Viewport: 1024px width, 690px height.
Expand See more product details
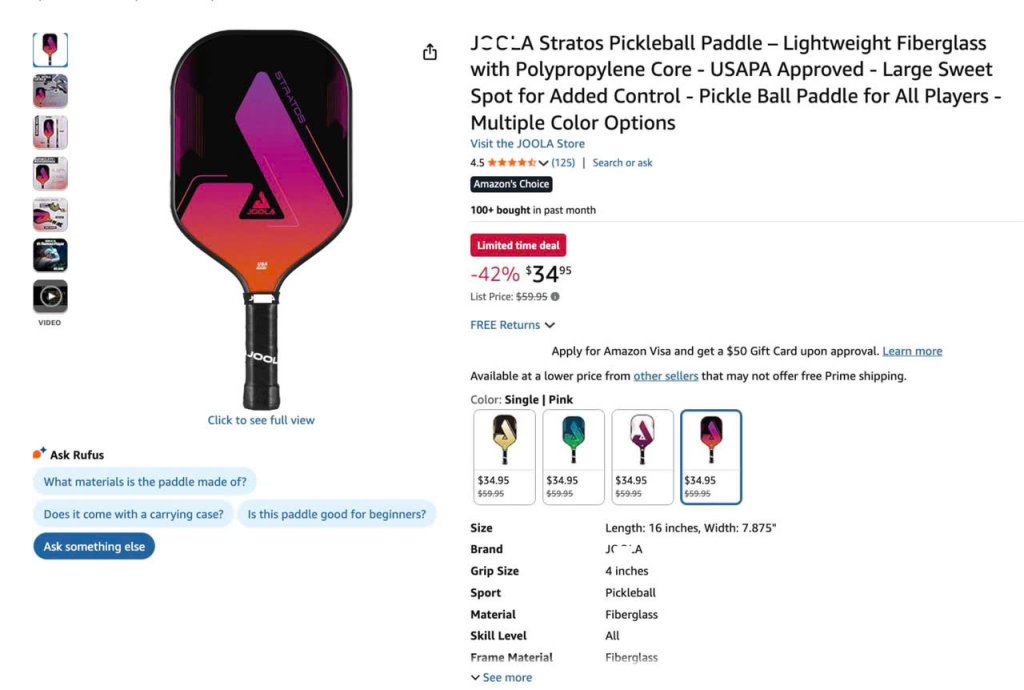[x=502, y=678]
